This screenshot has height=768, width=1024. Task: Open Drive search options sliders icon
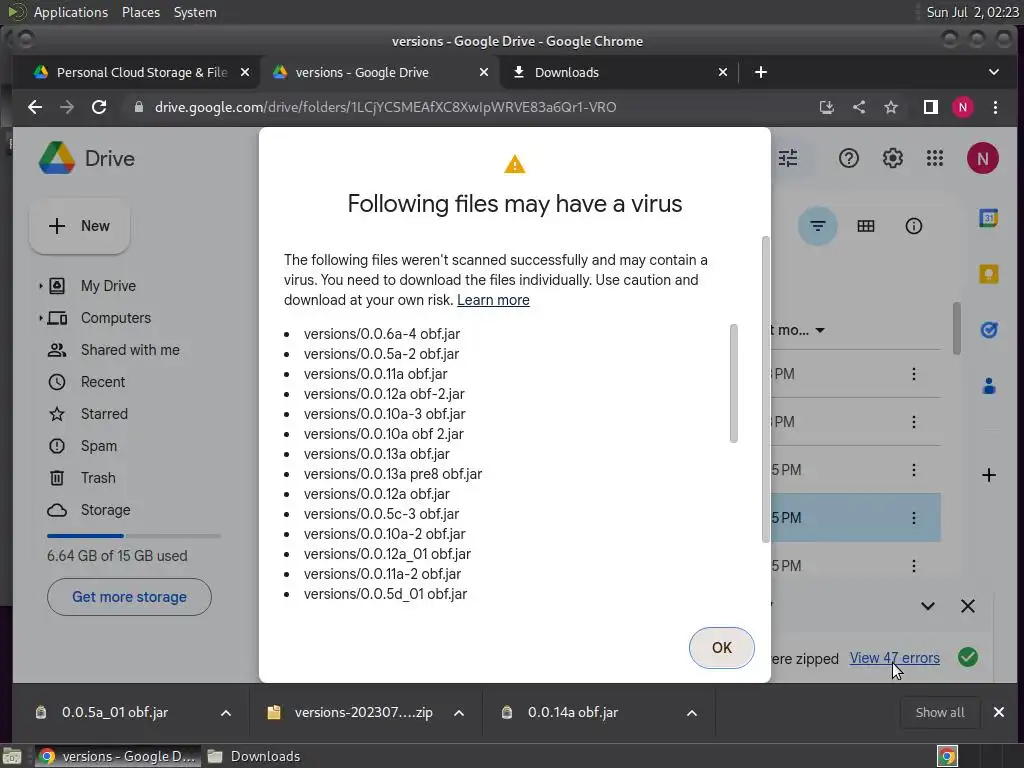tap(788, 158)
